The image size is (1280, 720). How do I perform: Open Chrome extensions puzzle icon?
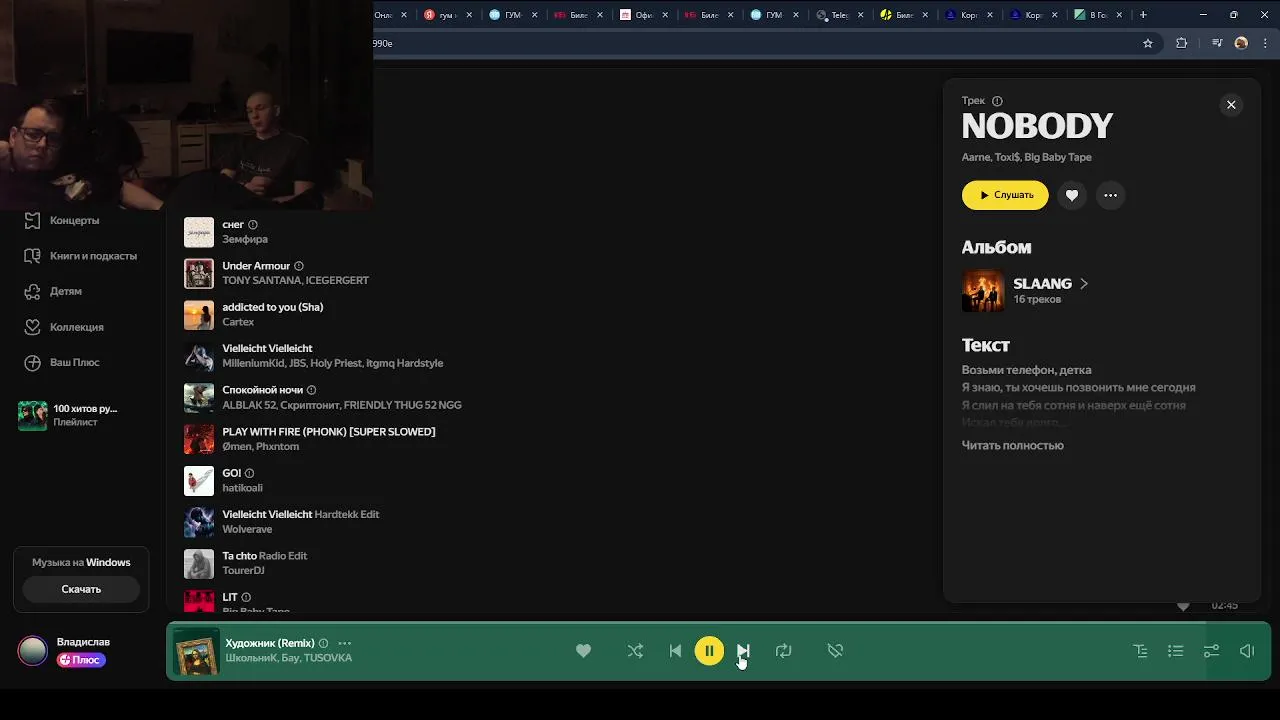click(1182, 43)
